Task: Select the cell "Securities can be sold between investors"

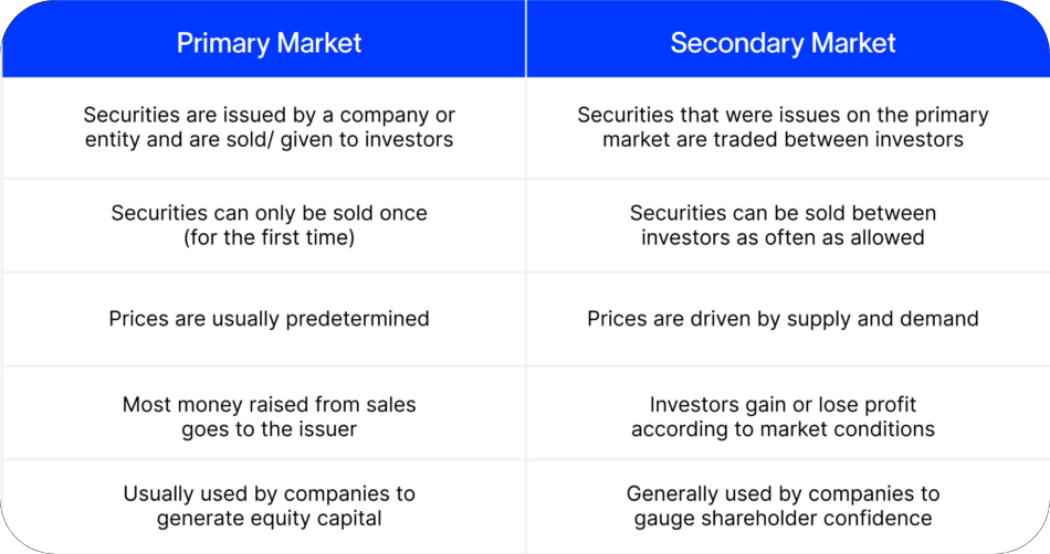Action: coord(788,226)
